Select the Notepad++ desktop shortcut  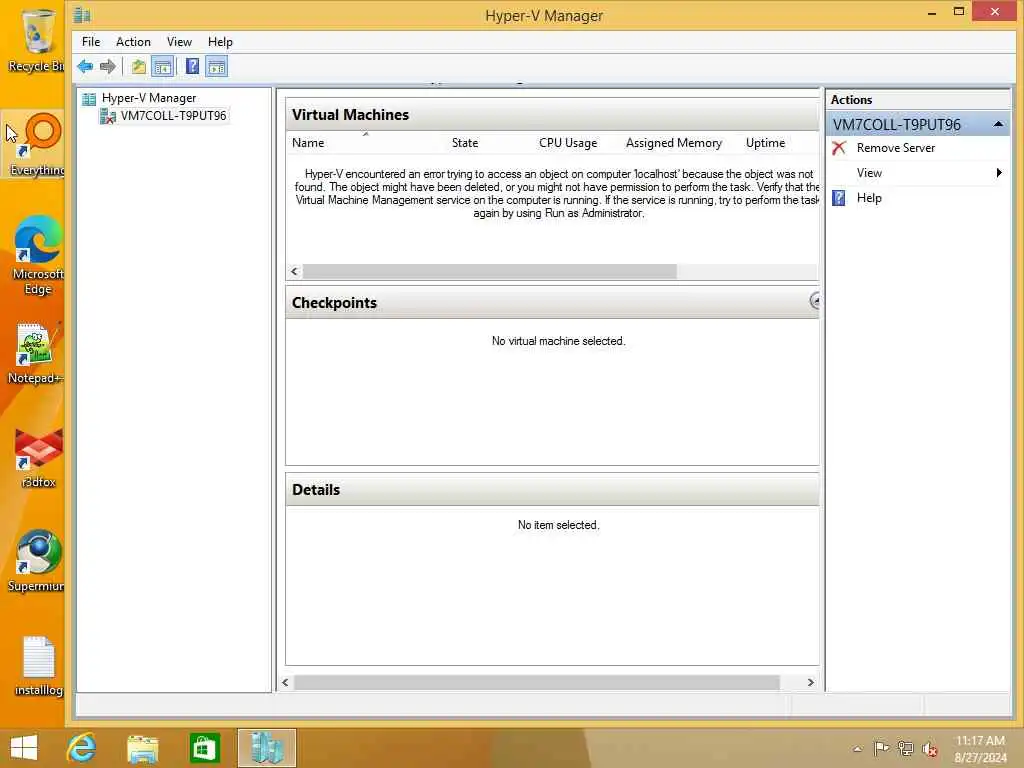click(x=36, y=353)
